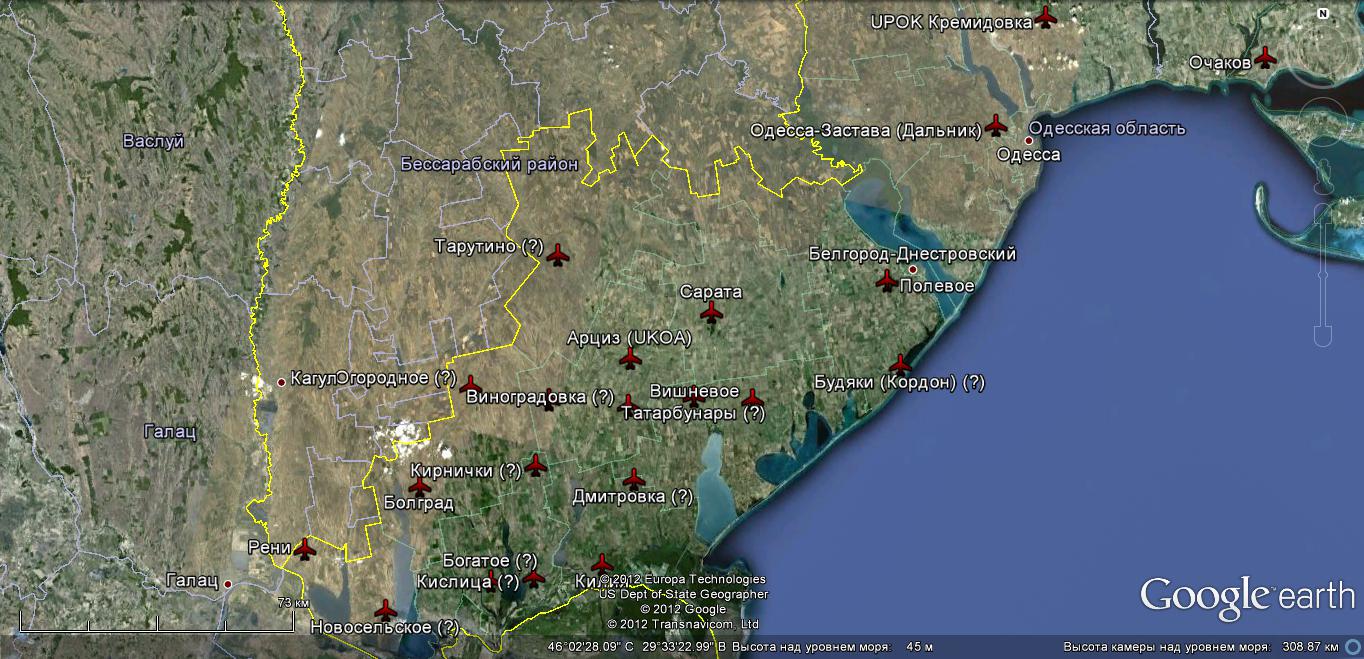The height and width of the screenshot is (659, 1364).
Task: Click the Белгород-Днестровский airplane marker
Action: point(886,280)
